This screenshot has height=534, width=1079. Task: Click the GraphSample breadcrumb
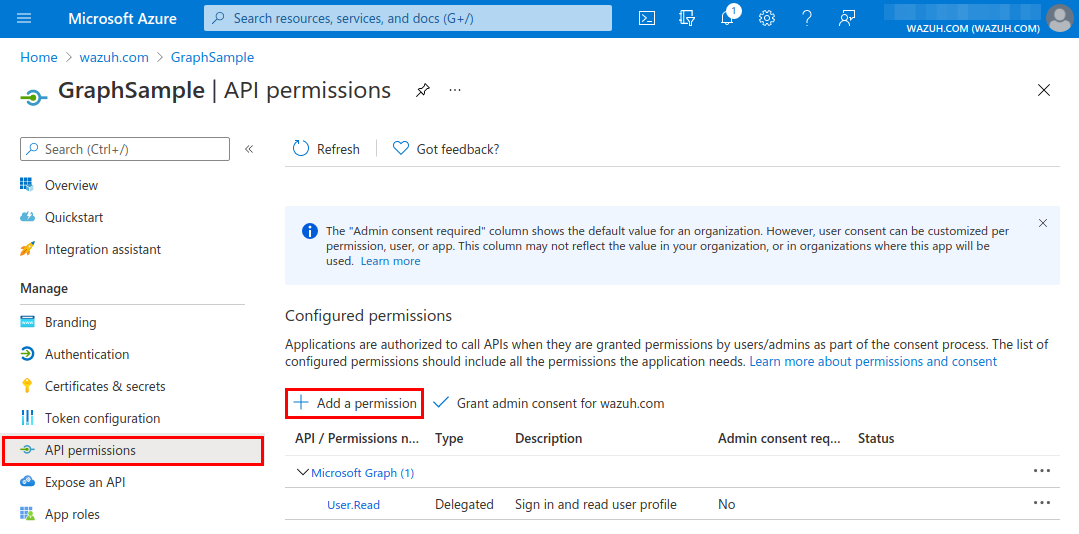213,58
